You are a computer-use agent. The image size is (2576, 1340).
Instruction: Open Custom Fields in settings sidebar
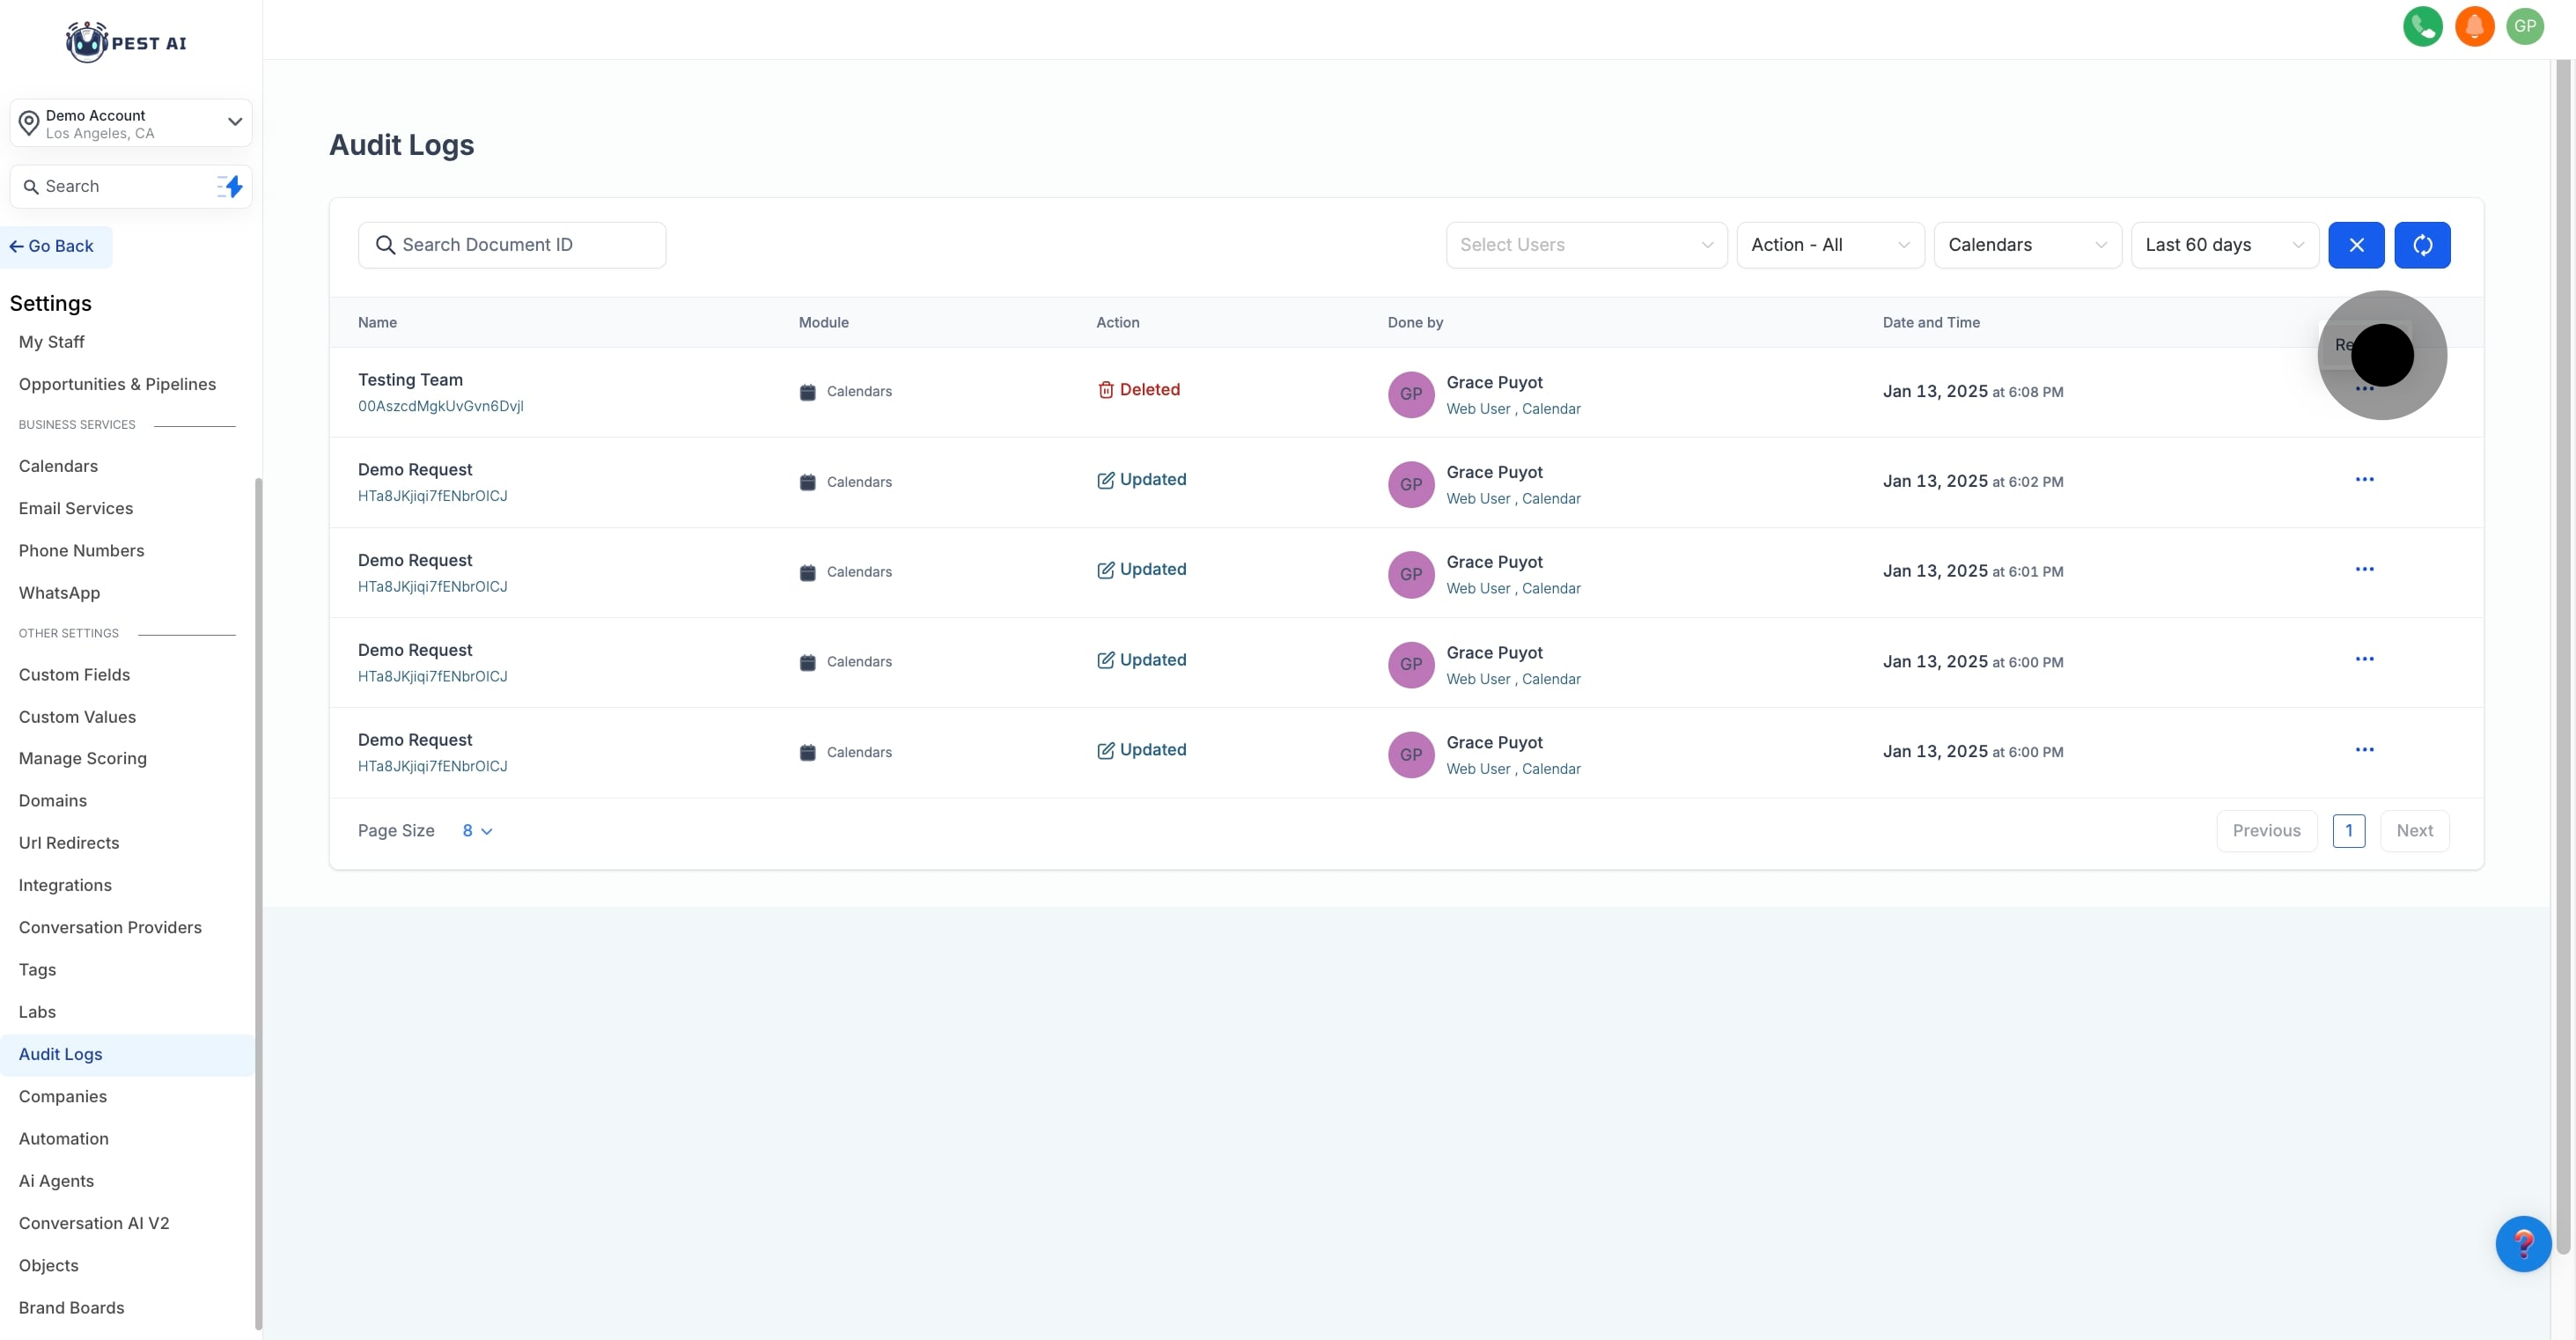coord(74,675)
